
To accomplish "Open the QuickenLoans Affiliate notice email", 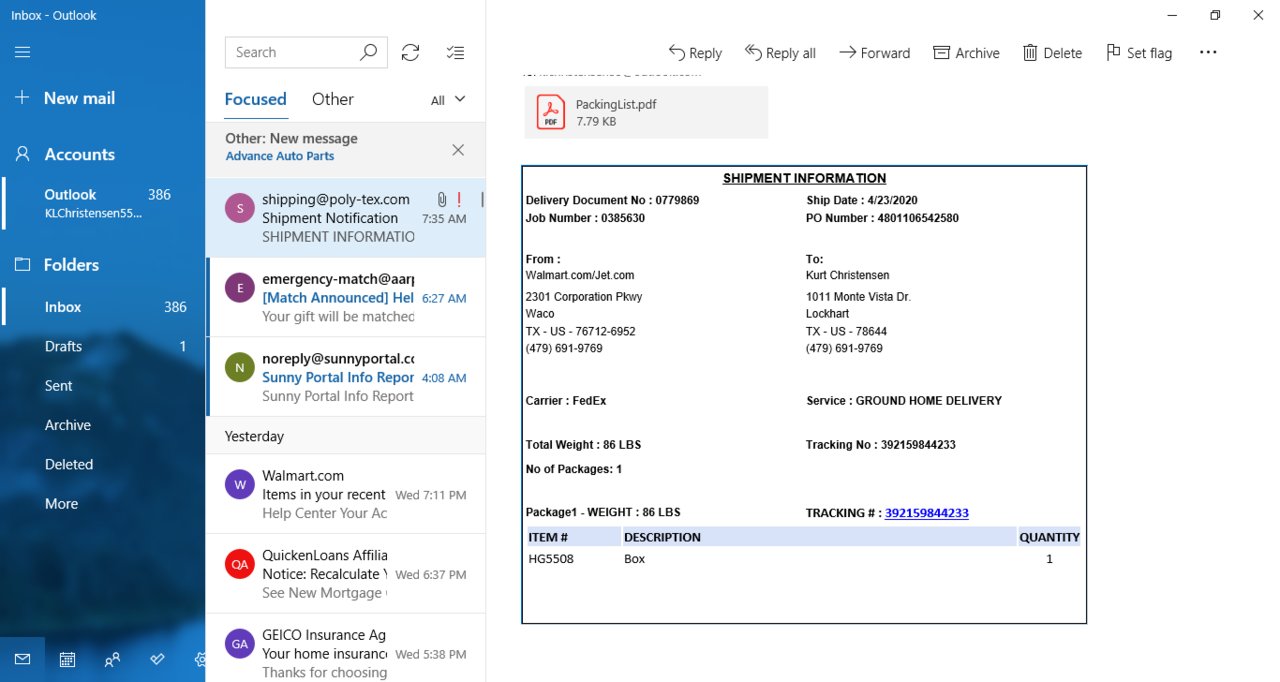I will [345, 574].
